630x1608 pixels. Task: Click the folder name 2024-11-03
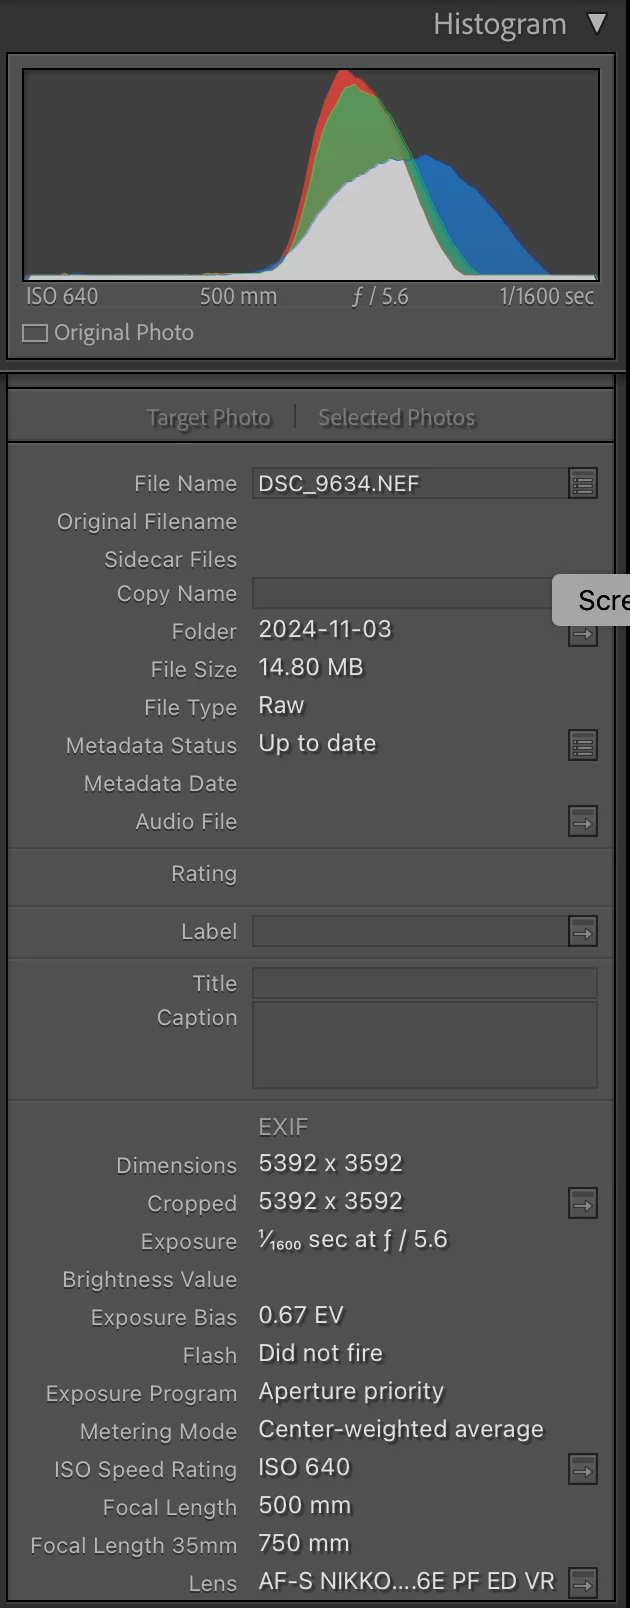click(x=325, y=630)
